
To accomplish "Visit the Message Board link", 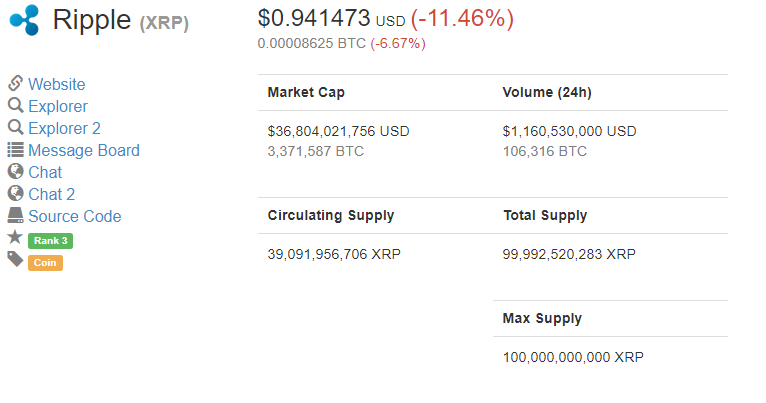I will pyautogui.click(x=84, y=150).
